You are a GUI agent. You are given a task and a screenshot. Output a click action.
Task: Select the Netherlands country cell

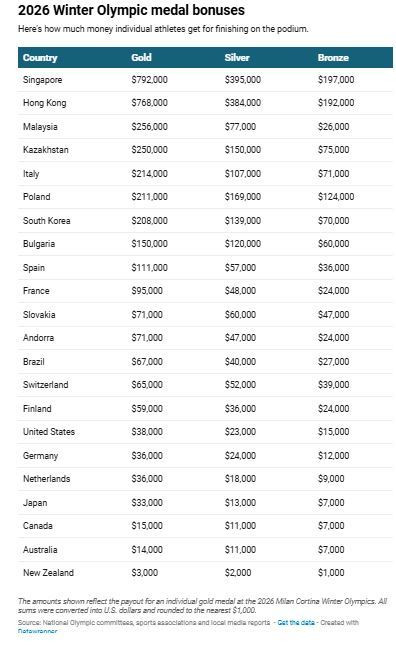pyautogui.click(x=46, y=478)
